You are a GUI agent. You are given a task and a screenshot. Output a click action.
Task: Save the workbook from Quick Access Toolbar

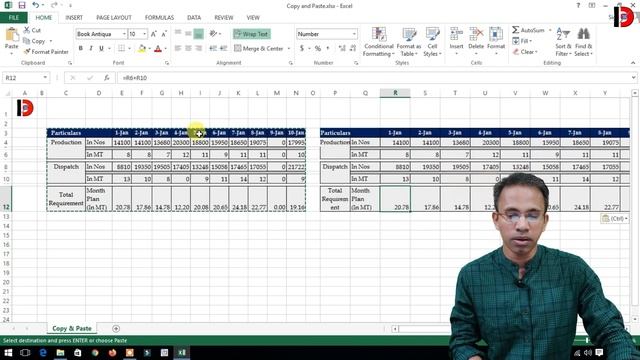22,5
